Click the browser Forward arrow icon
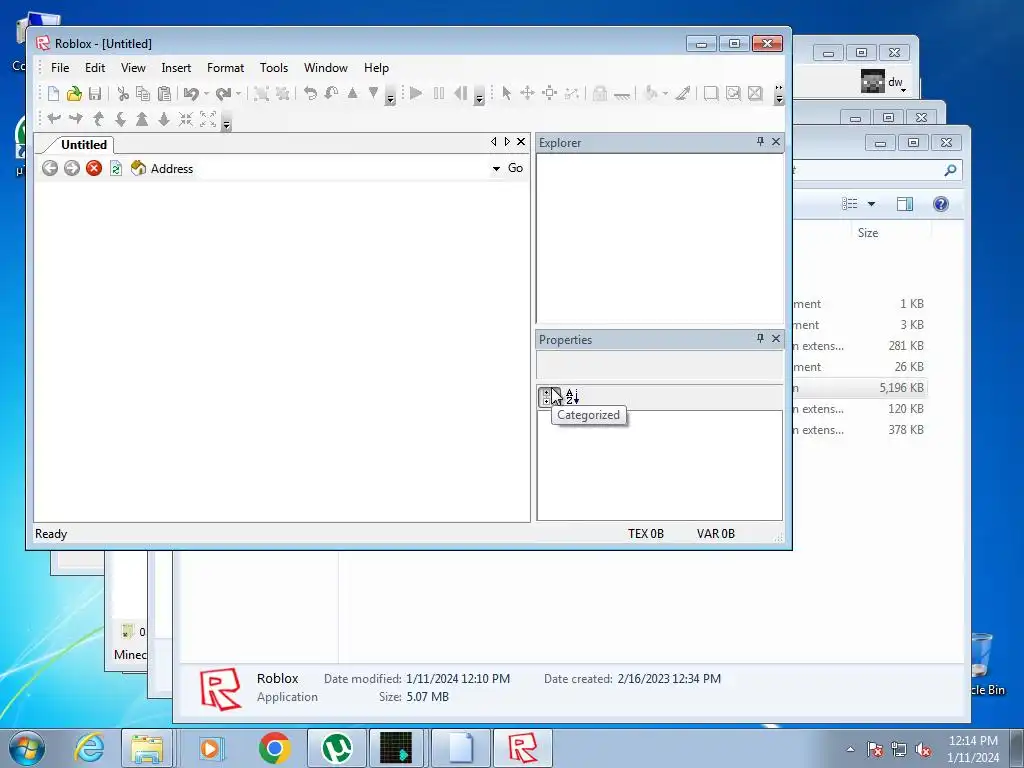Image resolution: width=1024 pixels, height=768 pixels. 72,168
